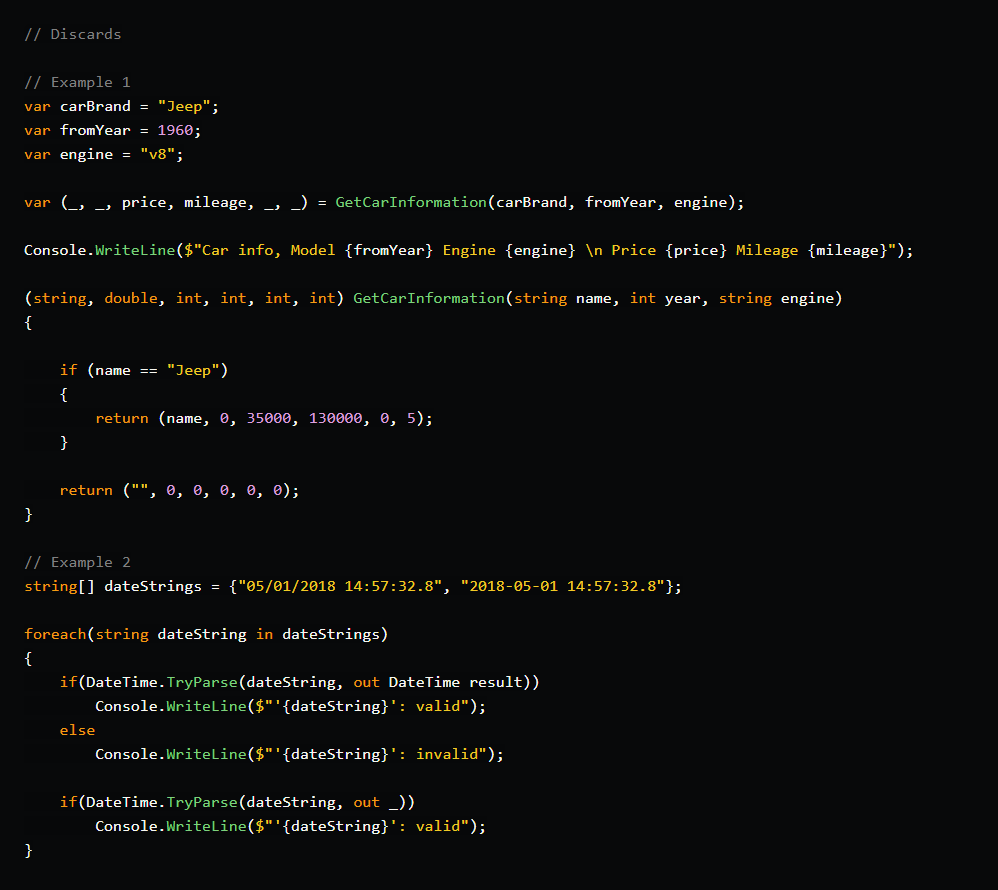This screenshot has height=890, width=998.
Task: Click the 'mileage' variable in the tuple deconstruction
Action: [x=215, y=202]
